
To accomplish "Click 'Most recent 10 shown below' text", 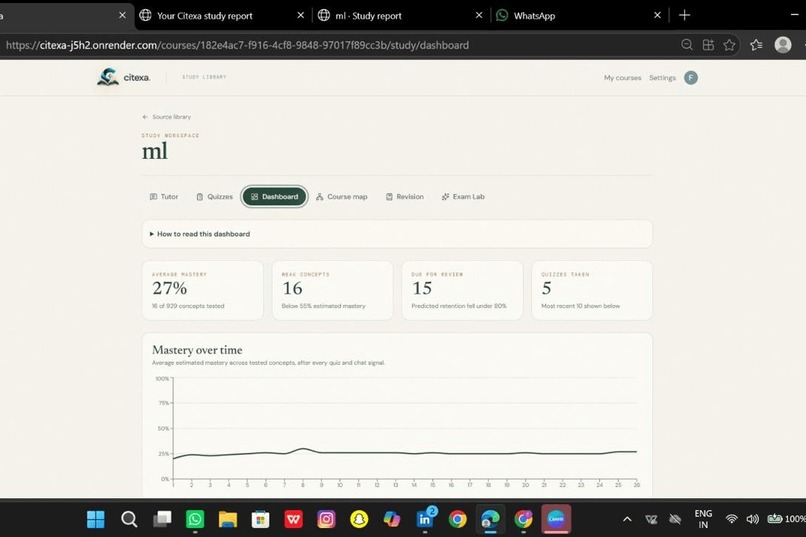I will tap(580, 306).
